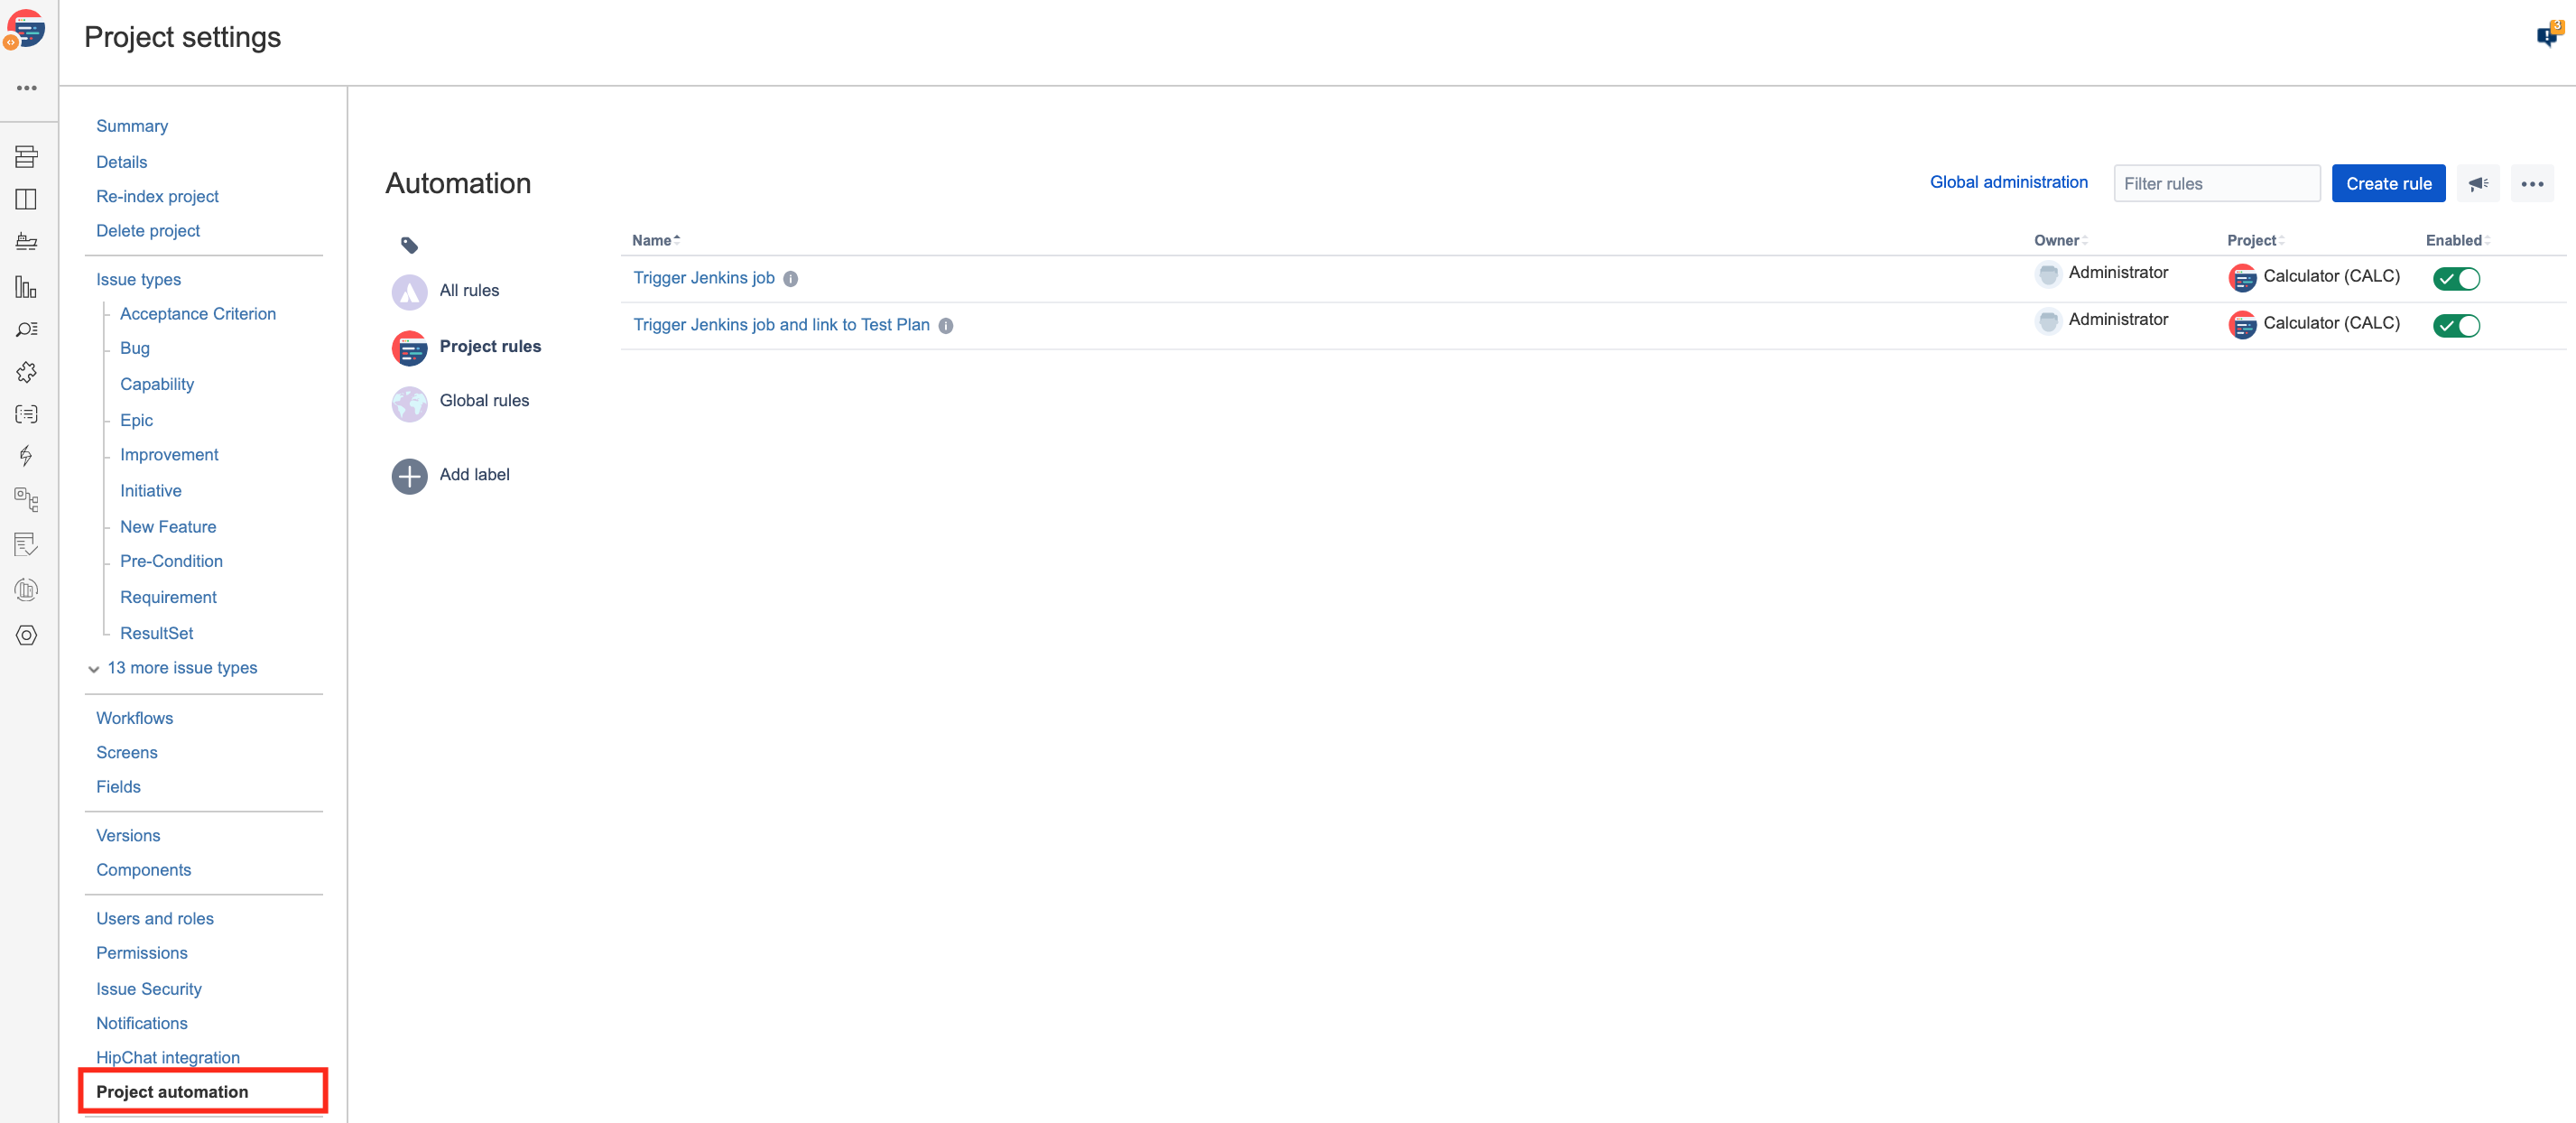Open the Summary settings page
Viewport: 2576px width, 1123px height.
point(132,126)
